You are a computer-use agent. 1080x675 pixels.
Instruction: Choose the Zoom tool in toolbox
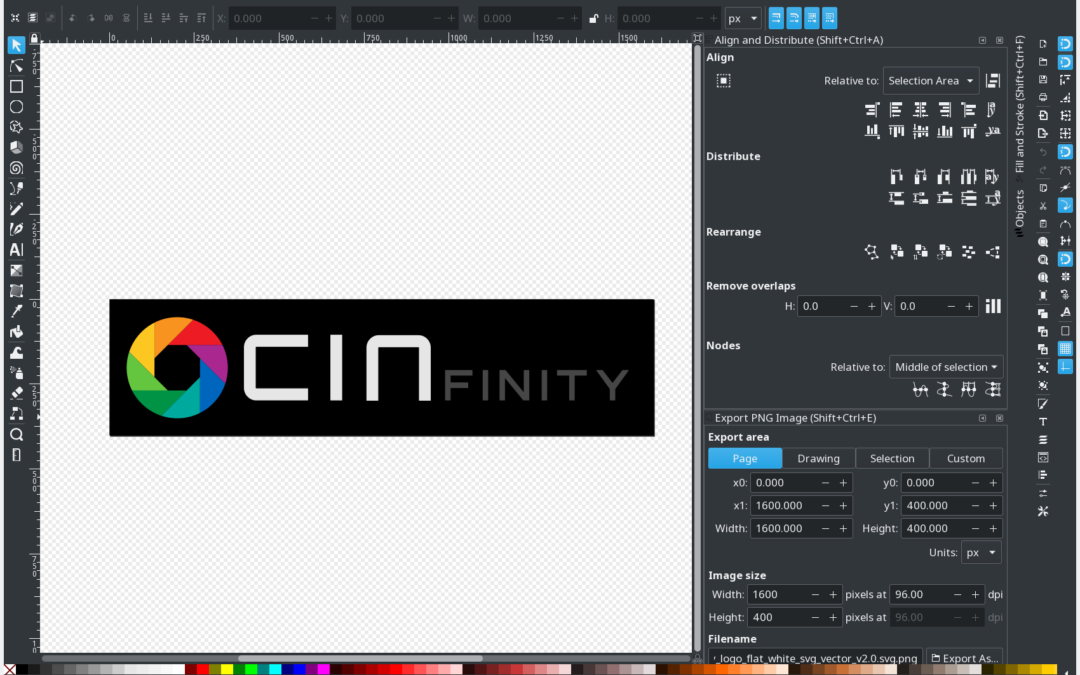[x=16, y=434]
